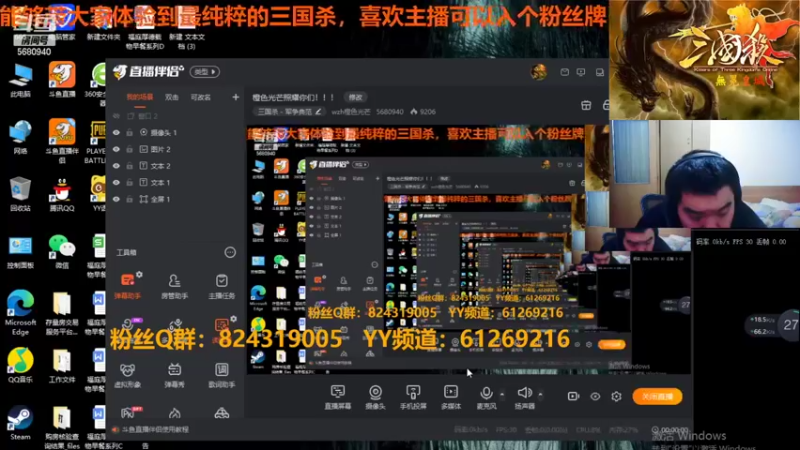800x450 pixels.
Task: Toggle visibility of 图片 2 source
Action: point(116,149)
